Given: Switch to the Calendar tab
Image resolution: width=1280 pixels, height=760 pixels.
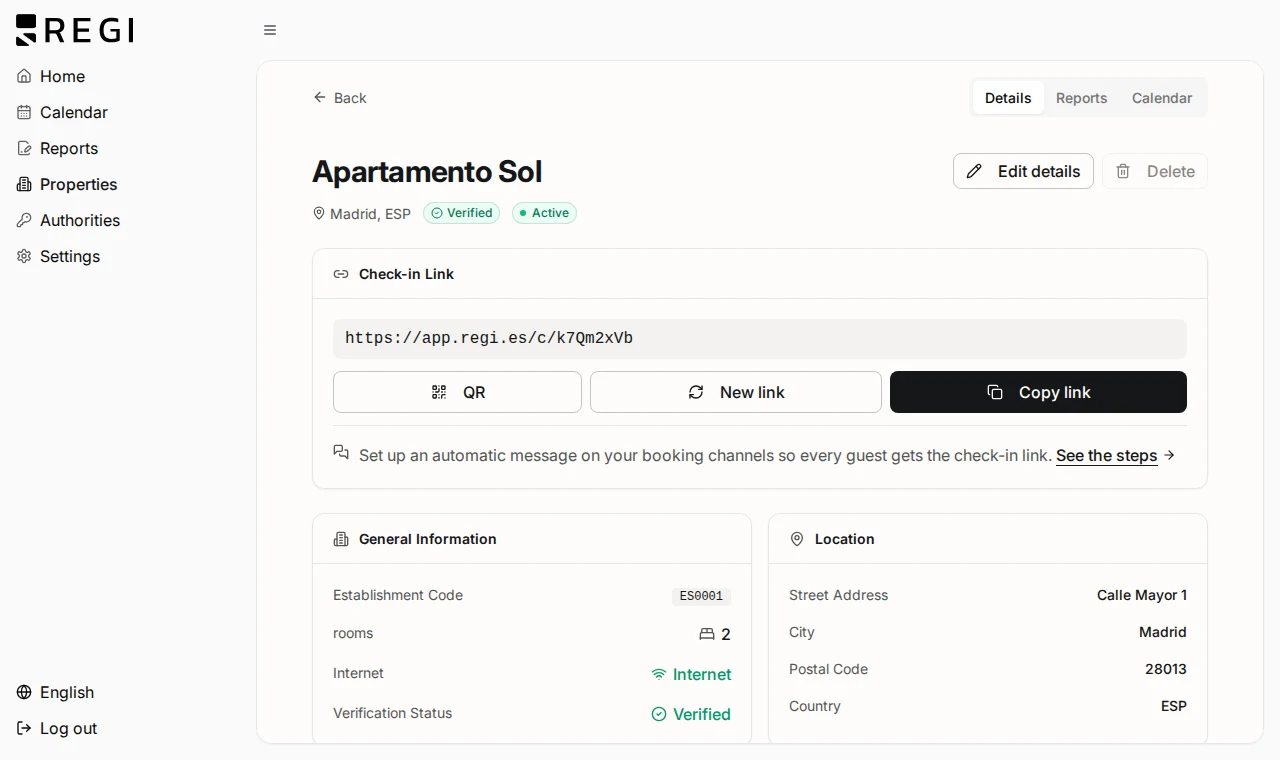Looking at the screenshot, I should tap(1162, 98).
